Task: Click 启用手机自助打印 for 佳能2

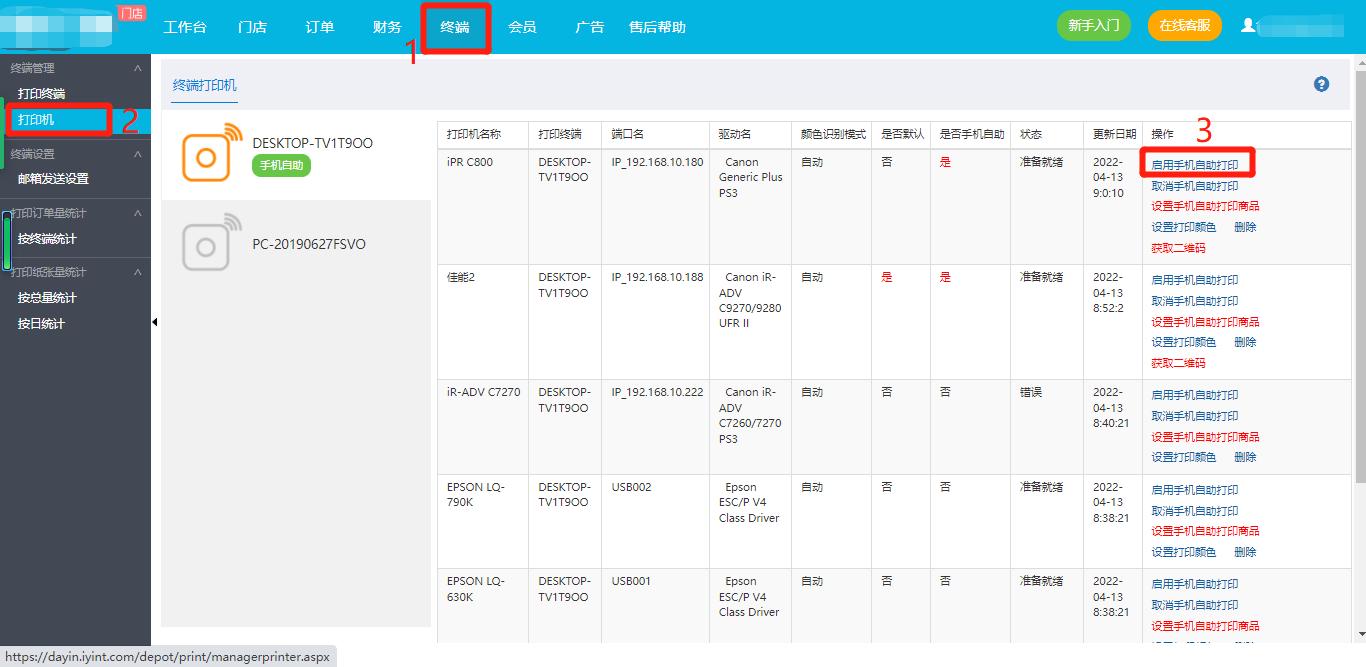Action: (x=1195, y=280)
